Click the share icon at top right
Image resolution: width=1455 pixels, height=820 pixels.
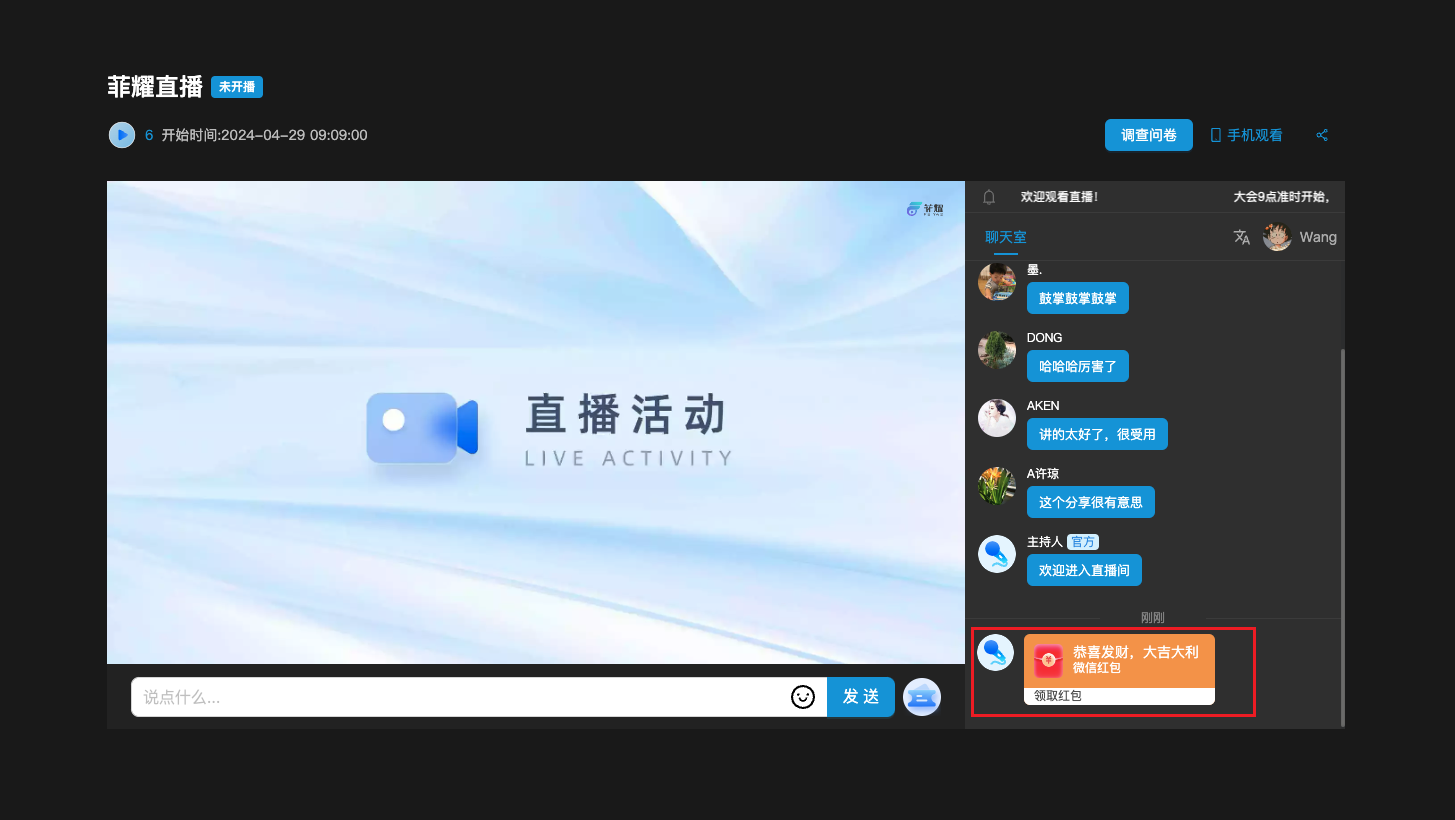click(x=1322, y=135)
